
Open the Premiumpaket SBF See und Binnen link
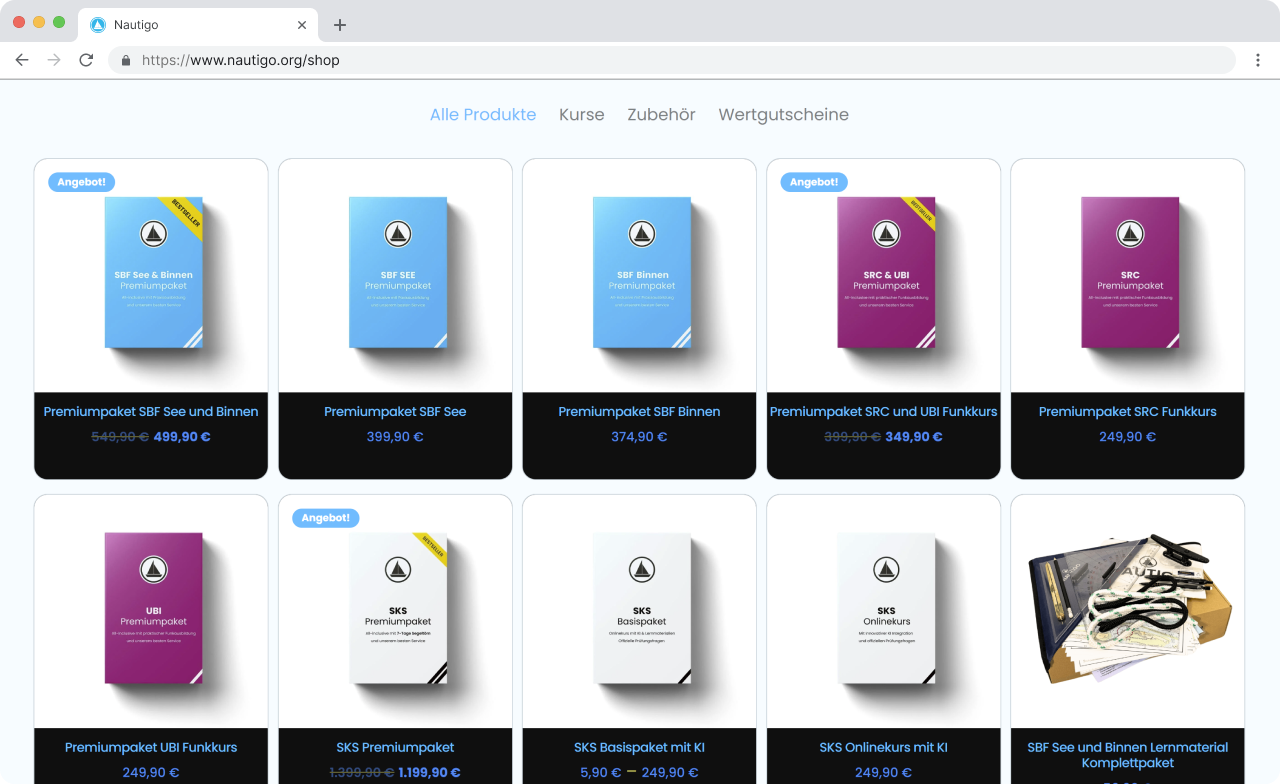[151, 411]
